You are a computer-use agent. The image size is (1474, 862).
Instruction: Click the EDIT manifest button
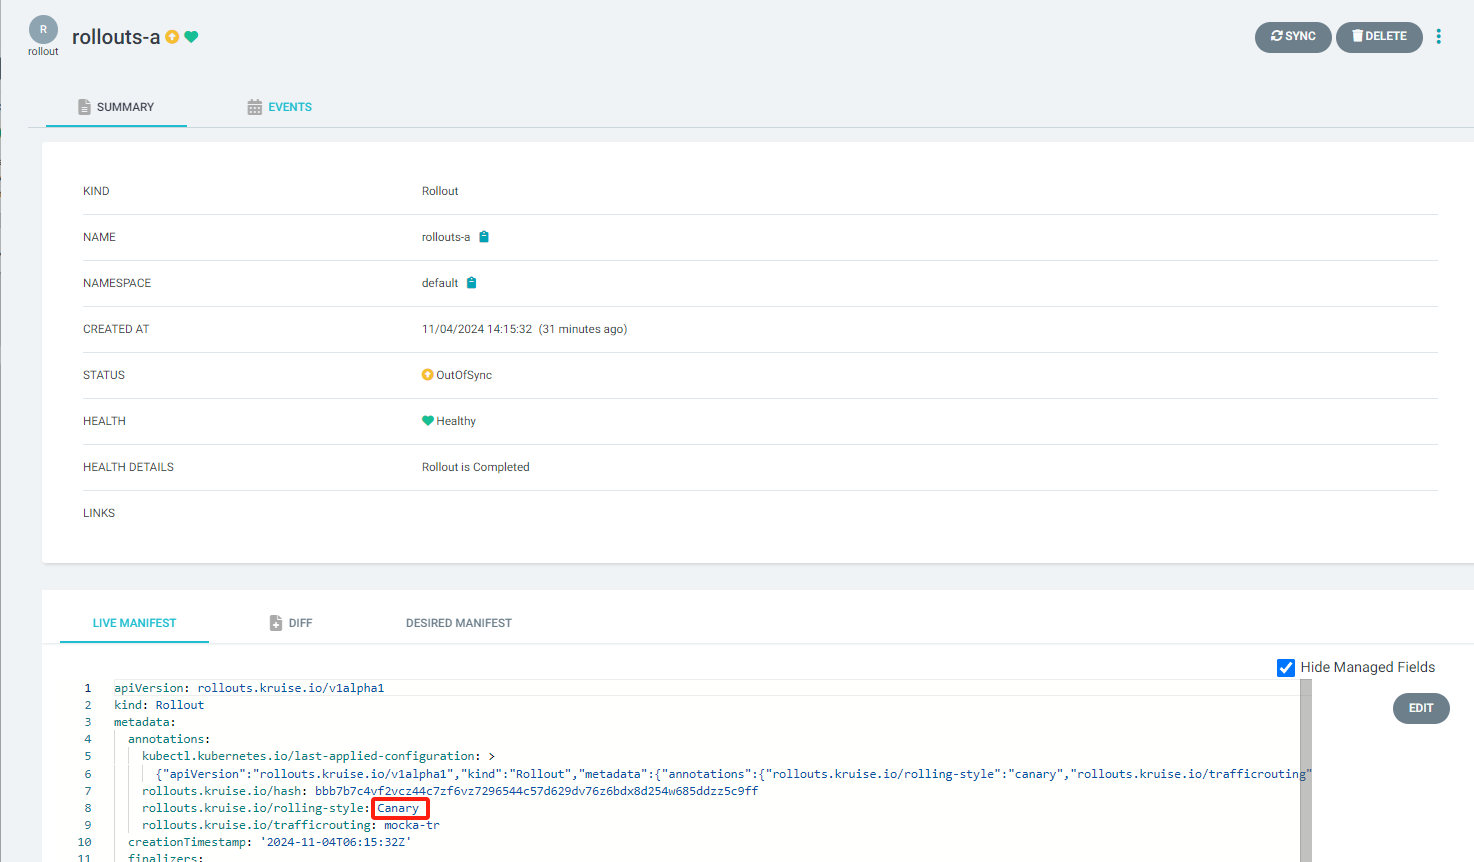1421,708
